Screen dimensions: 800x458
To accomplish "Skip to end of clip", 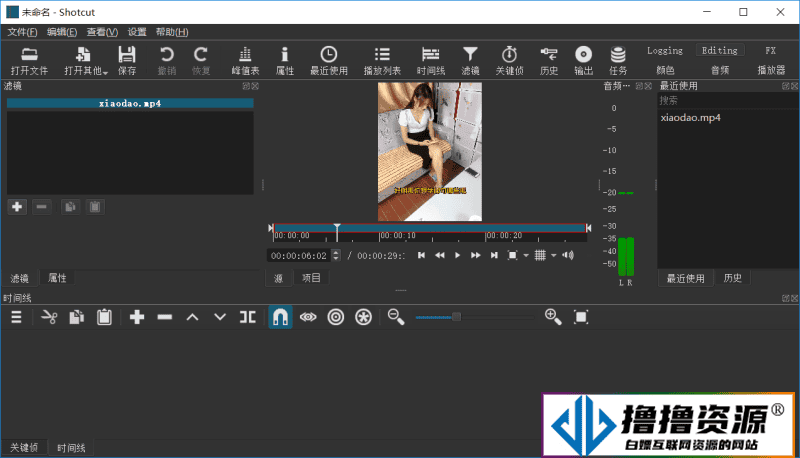I will (x=494, y=255).
